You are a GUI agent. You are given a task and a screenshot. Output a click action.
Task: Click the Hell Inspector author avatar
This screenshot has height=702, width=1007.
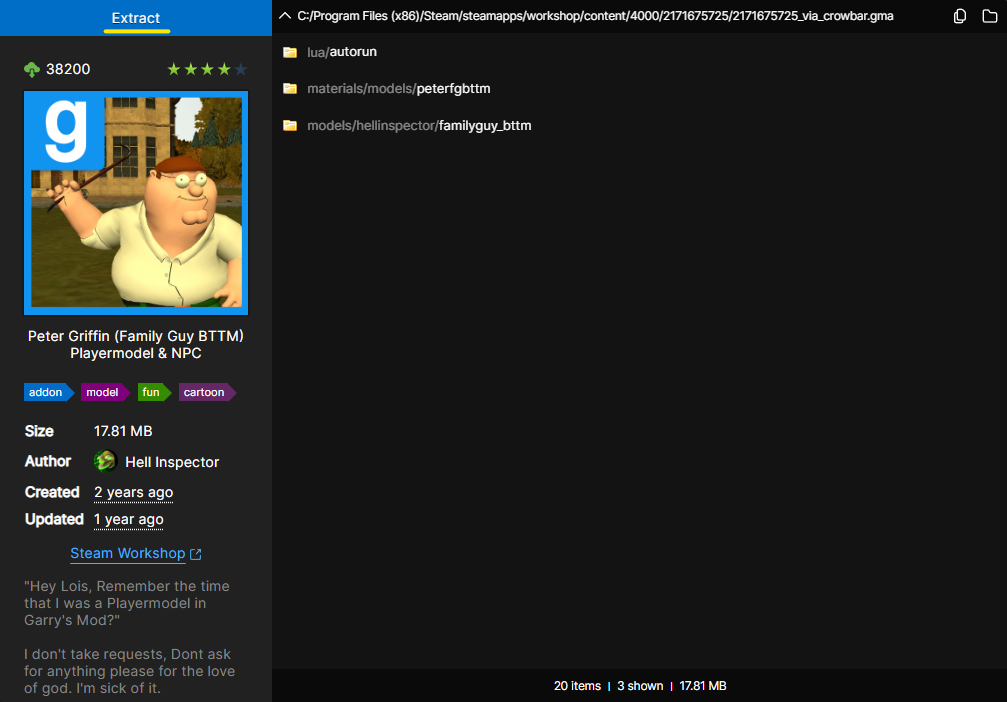pyautogui.click(x=105, y=461)
